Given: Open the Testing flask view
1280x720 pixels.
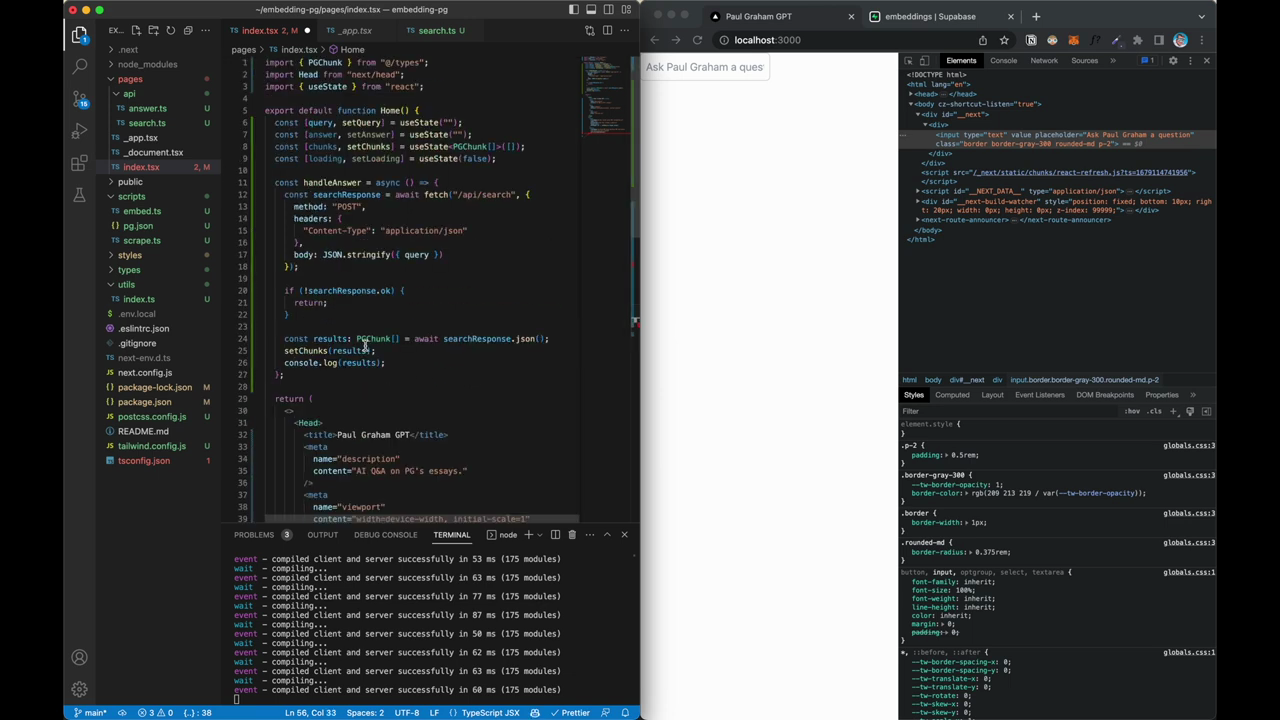Looking at the screenshot, I should (x=79, y=195).
